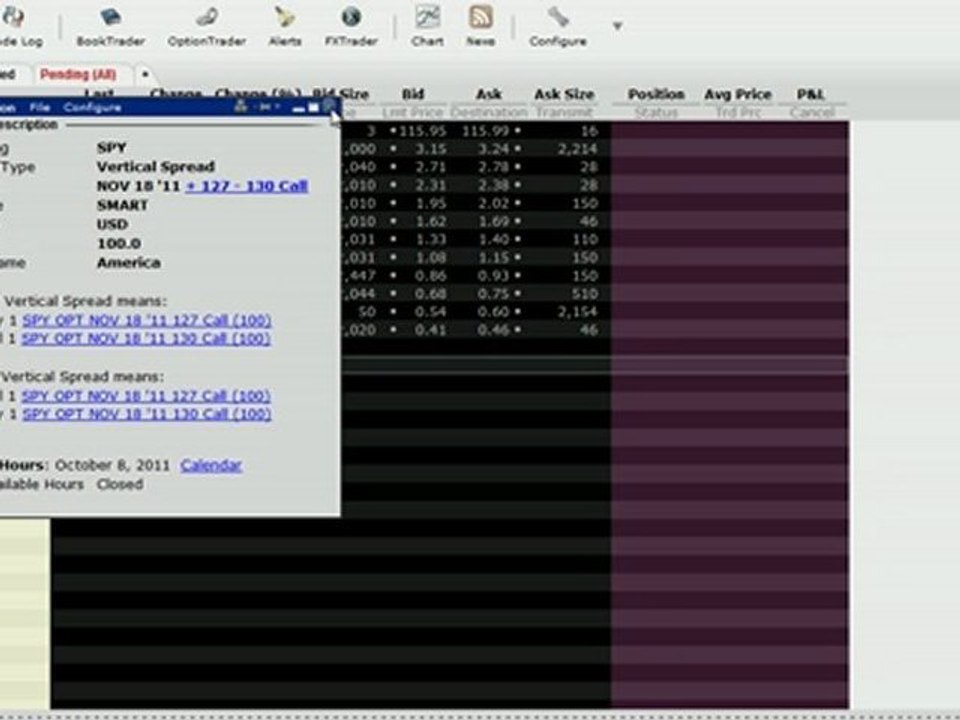960x720 pixels.
Task: Click the small add-tab button
Action: pos(145,74)
